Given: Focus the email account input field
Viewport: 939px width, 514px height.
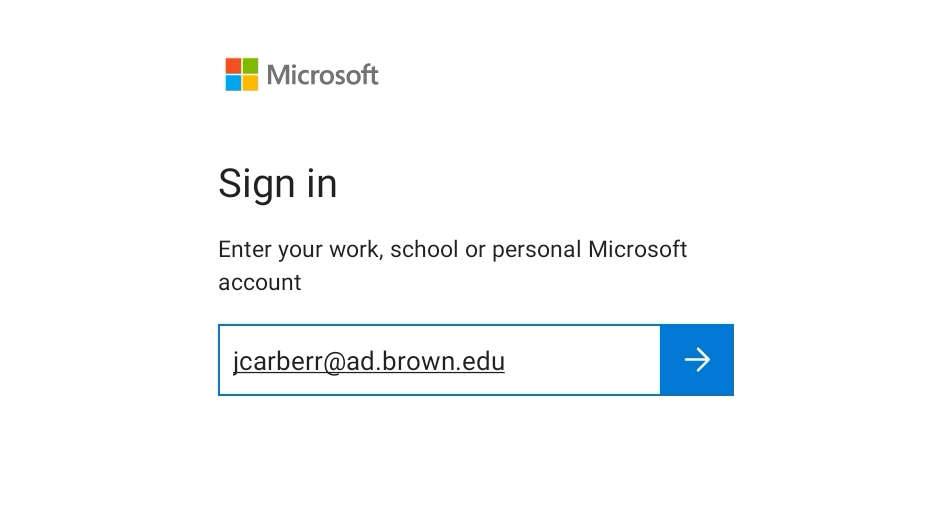Looking at the screenshot, I should (x=440, y=360).
